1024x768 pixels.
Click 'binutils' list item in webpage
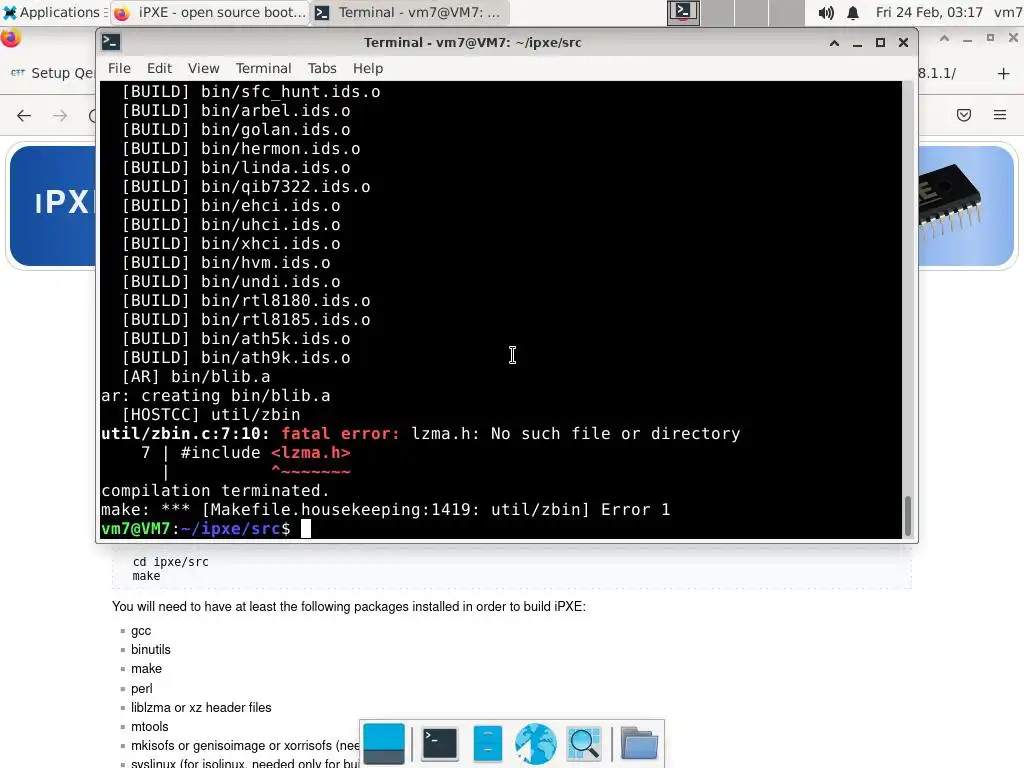(x=151, y=650)
